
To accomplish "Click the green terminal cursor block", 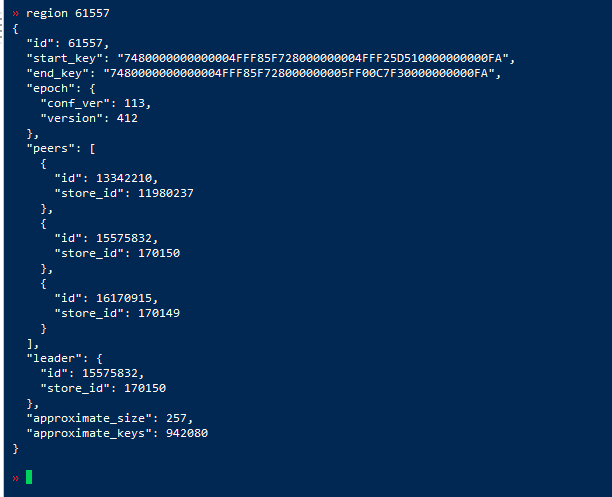I will coord(29,477).
